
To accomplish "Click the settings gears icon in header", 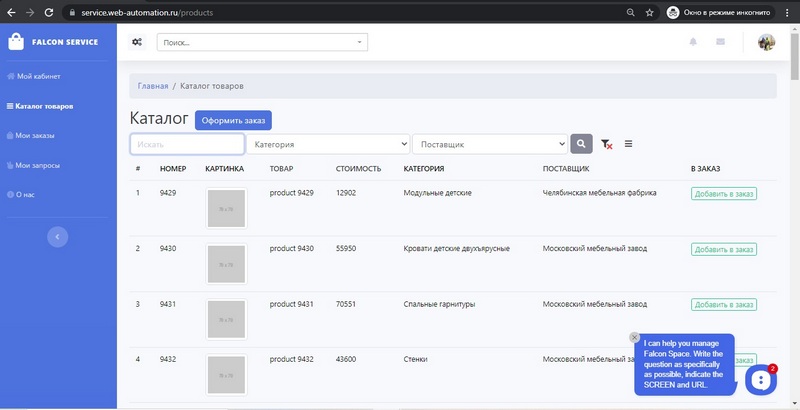I will point(137,42).
